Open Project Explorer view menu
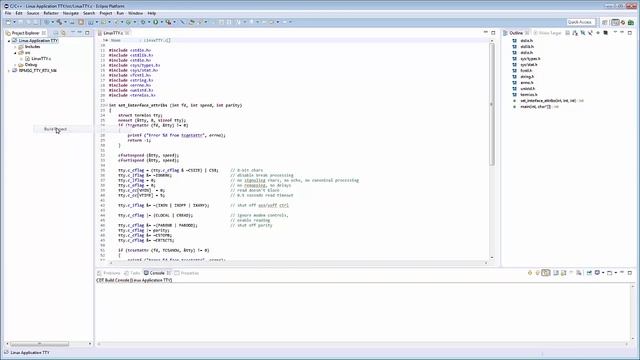The image size is (640, 360). (72, 33)
